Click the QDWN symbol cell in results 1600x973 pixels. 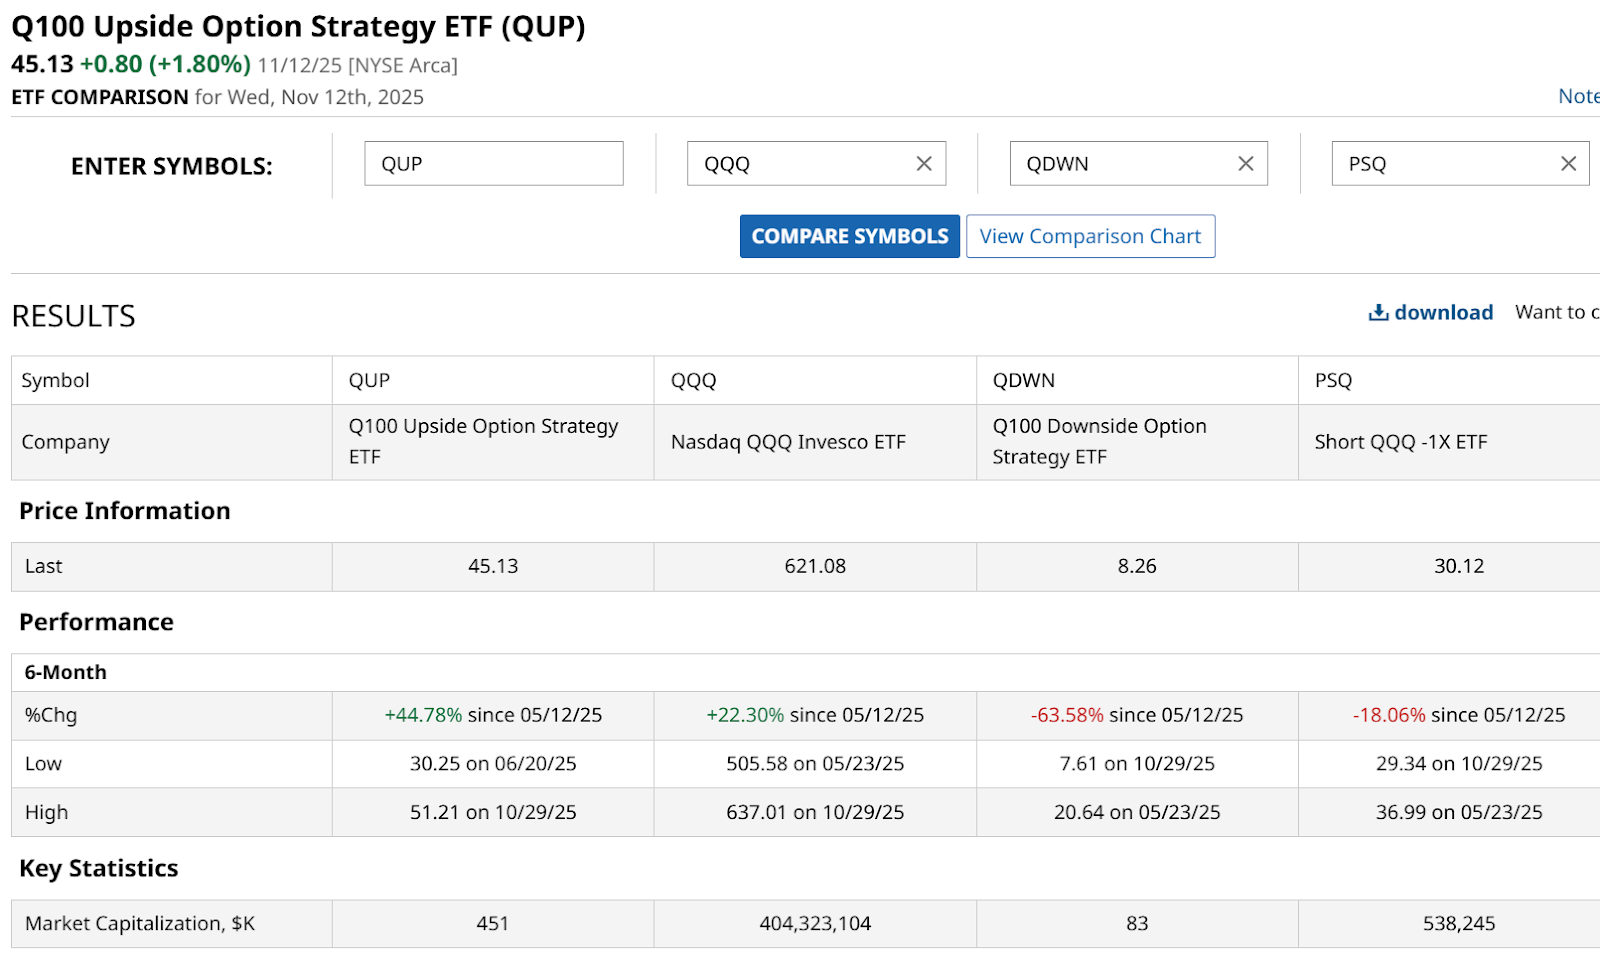(x=1023, y=381)
